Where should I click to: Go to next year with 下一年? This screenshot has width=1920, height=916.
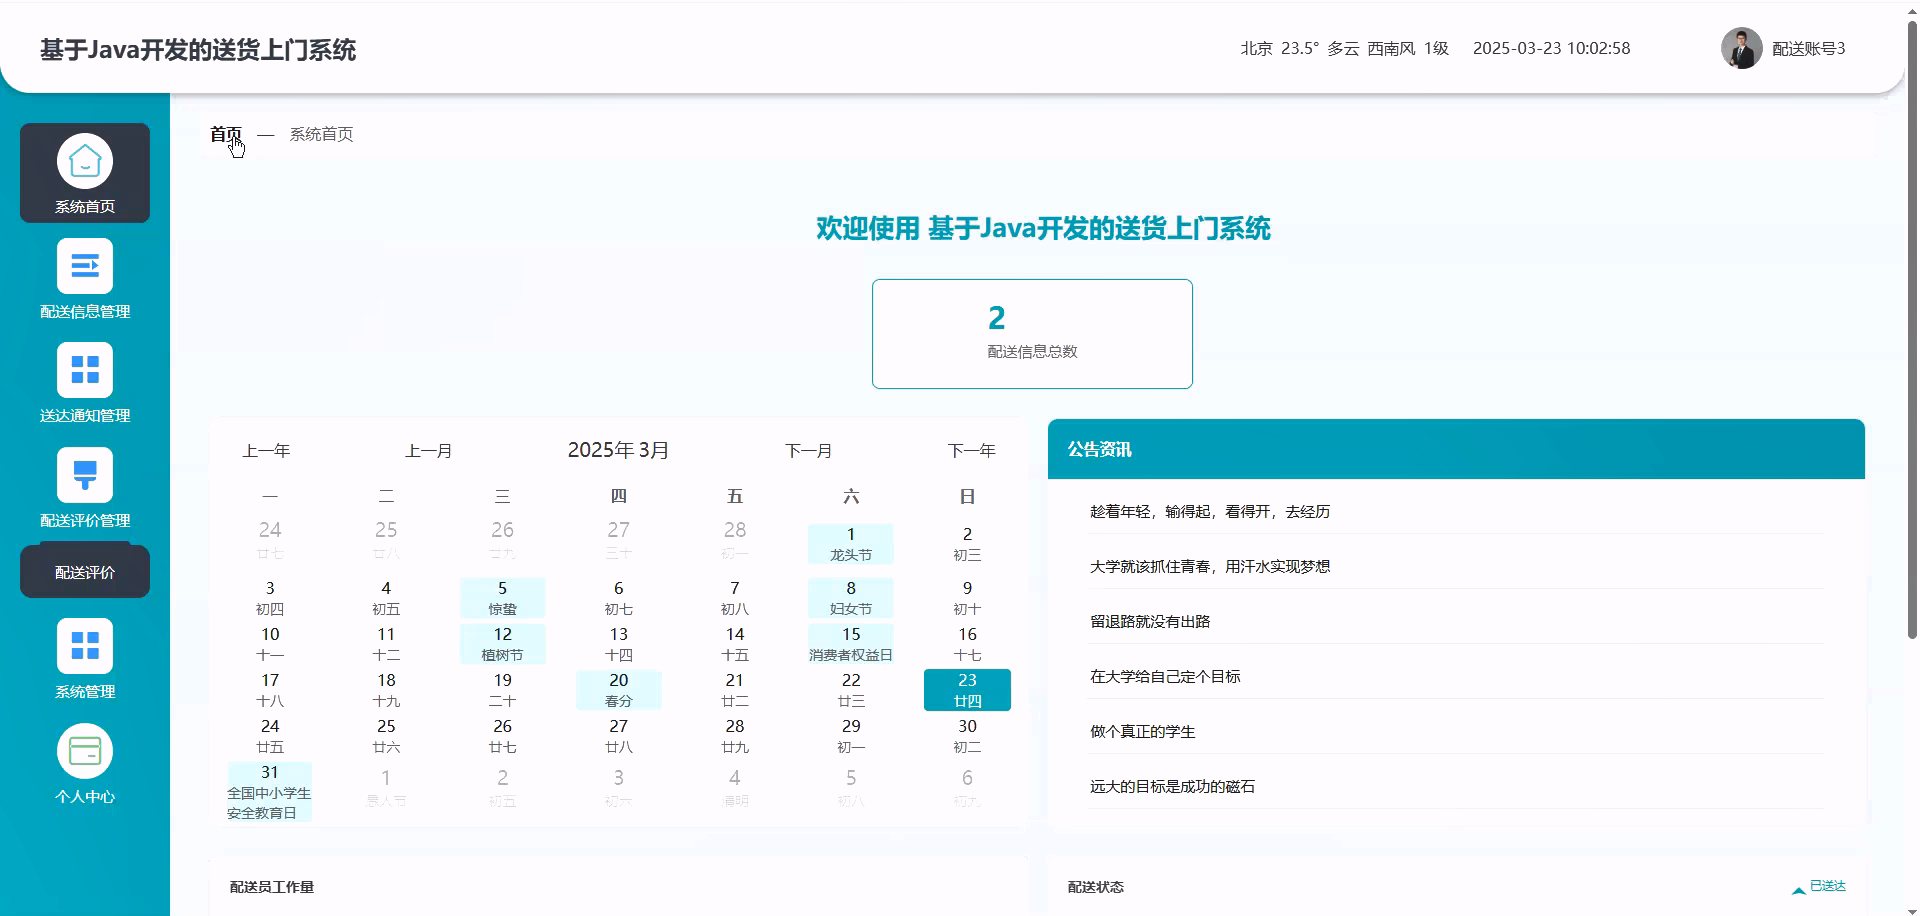pyautogui.click(x=971, y=451)
